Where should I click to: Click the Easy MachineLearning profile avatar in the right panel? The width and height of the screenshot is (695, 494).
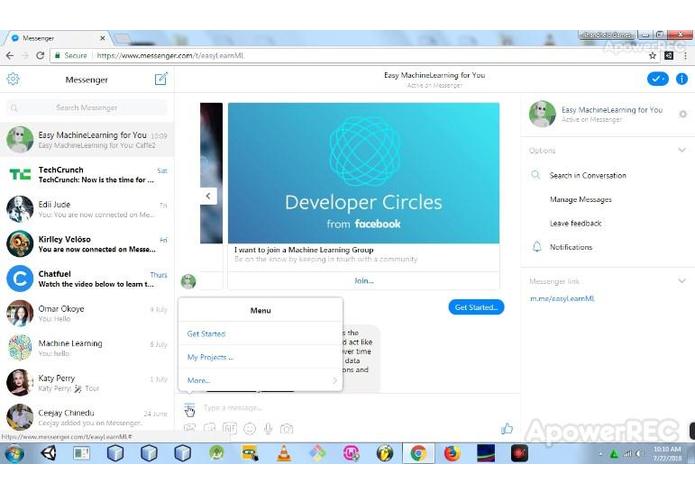pyautogui.click(x=542, y=114)
